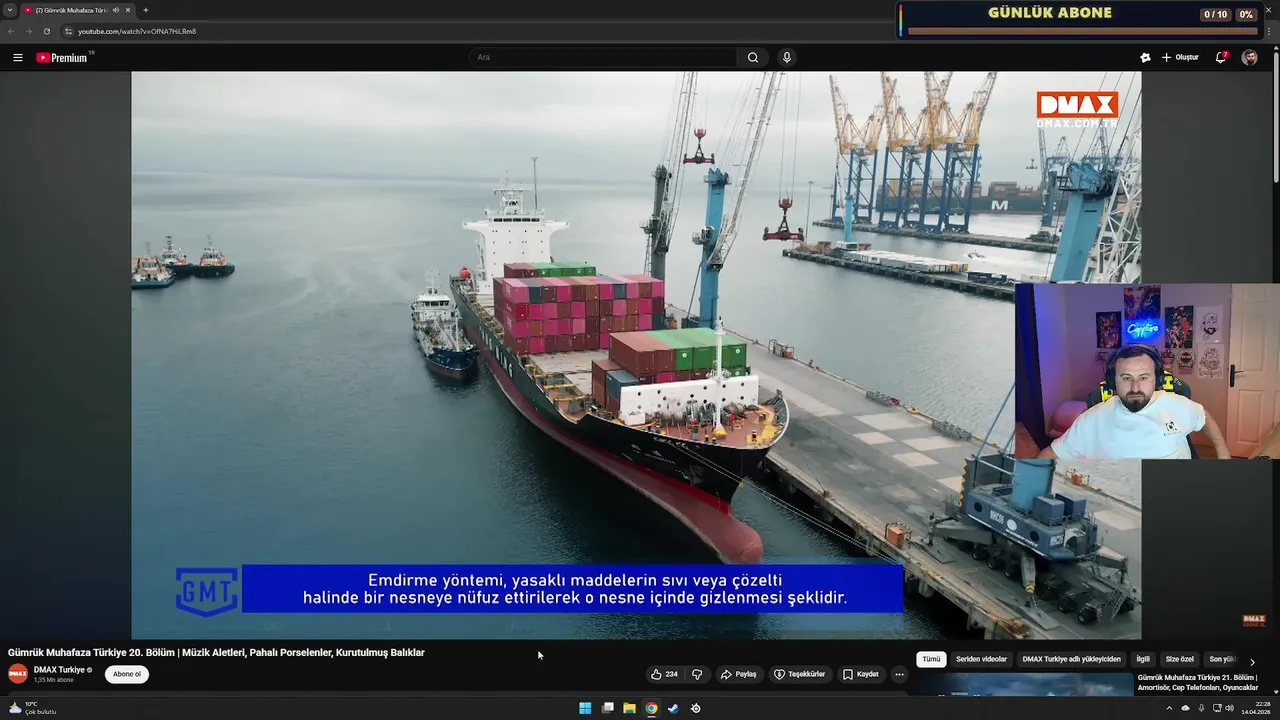Open the DMAX Turkiye channel avatar
The image size is (1280, 720).
coord(18,674)
